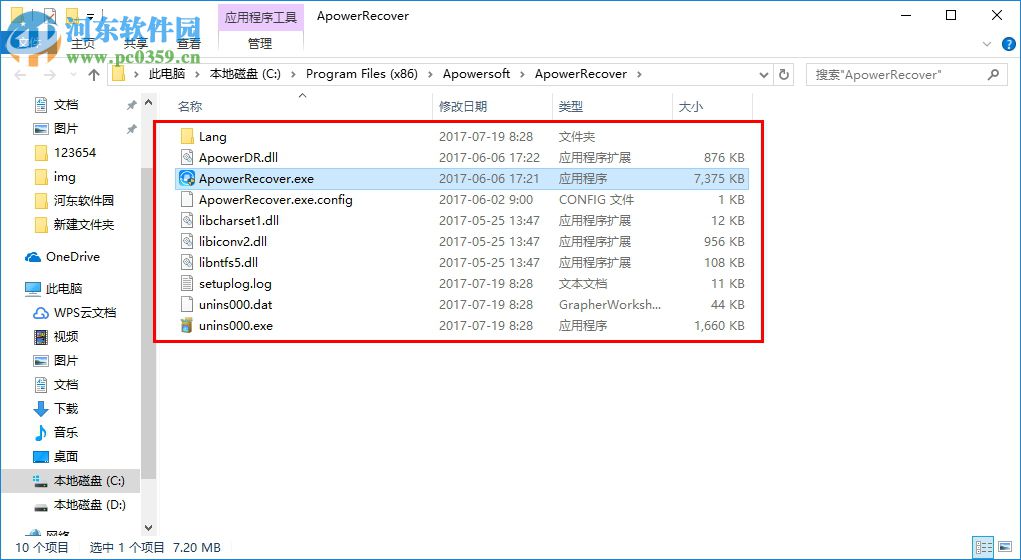Open the Lang folder icon
Image resolution: width=1021 pixels, height=560 pixels.
click(x=188, y=137)
